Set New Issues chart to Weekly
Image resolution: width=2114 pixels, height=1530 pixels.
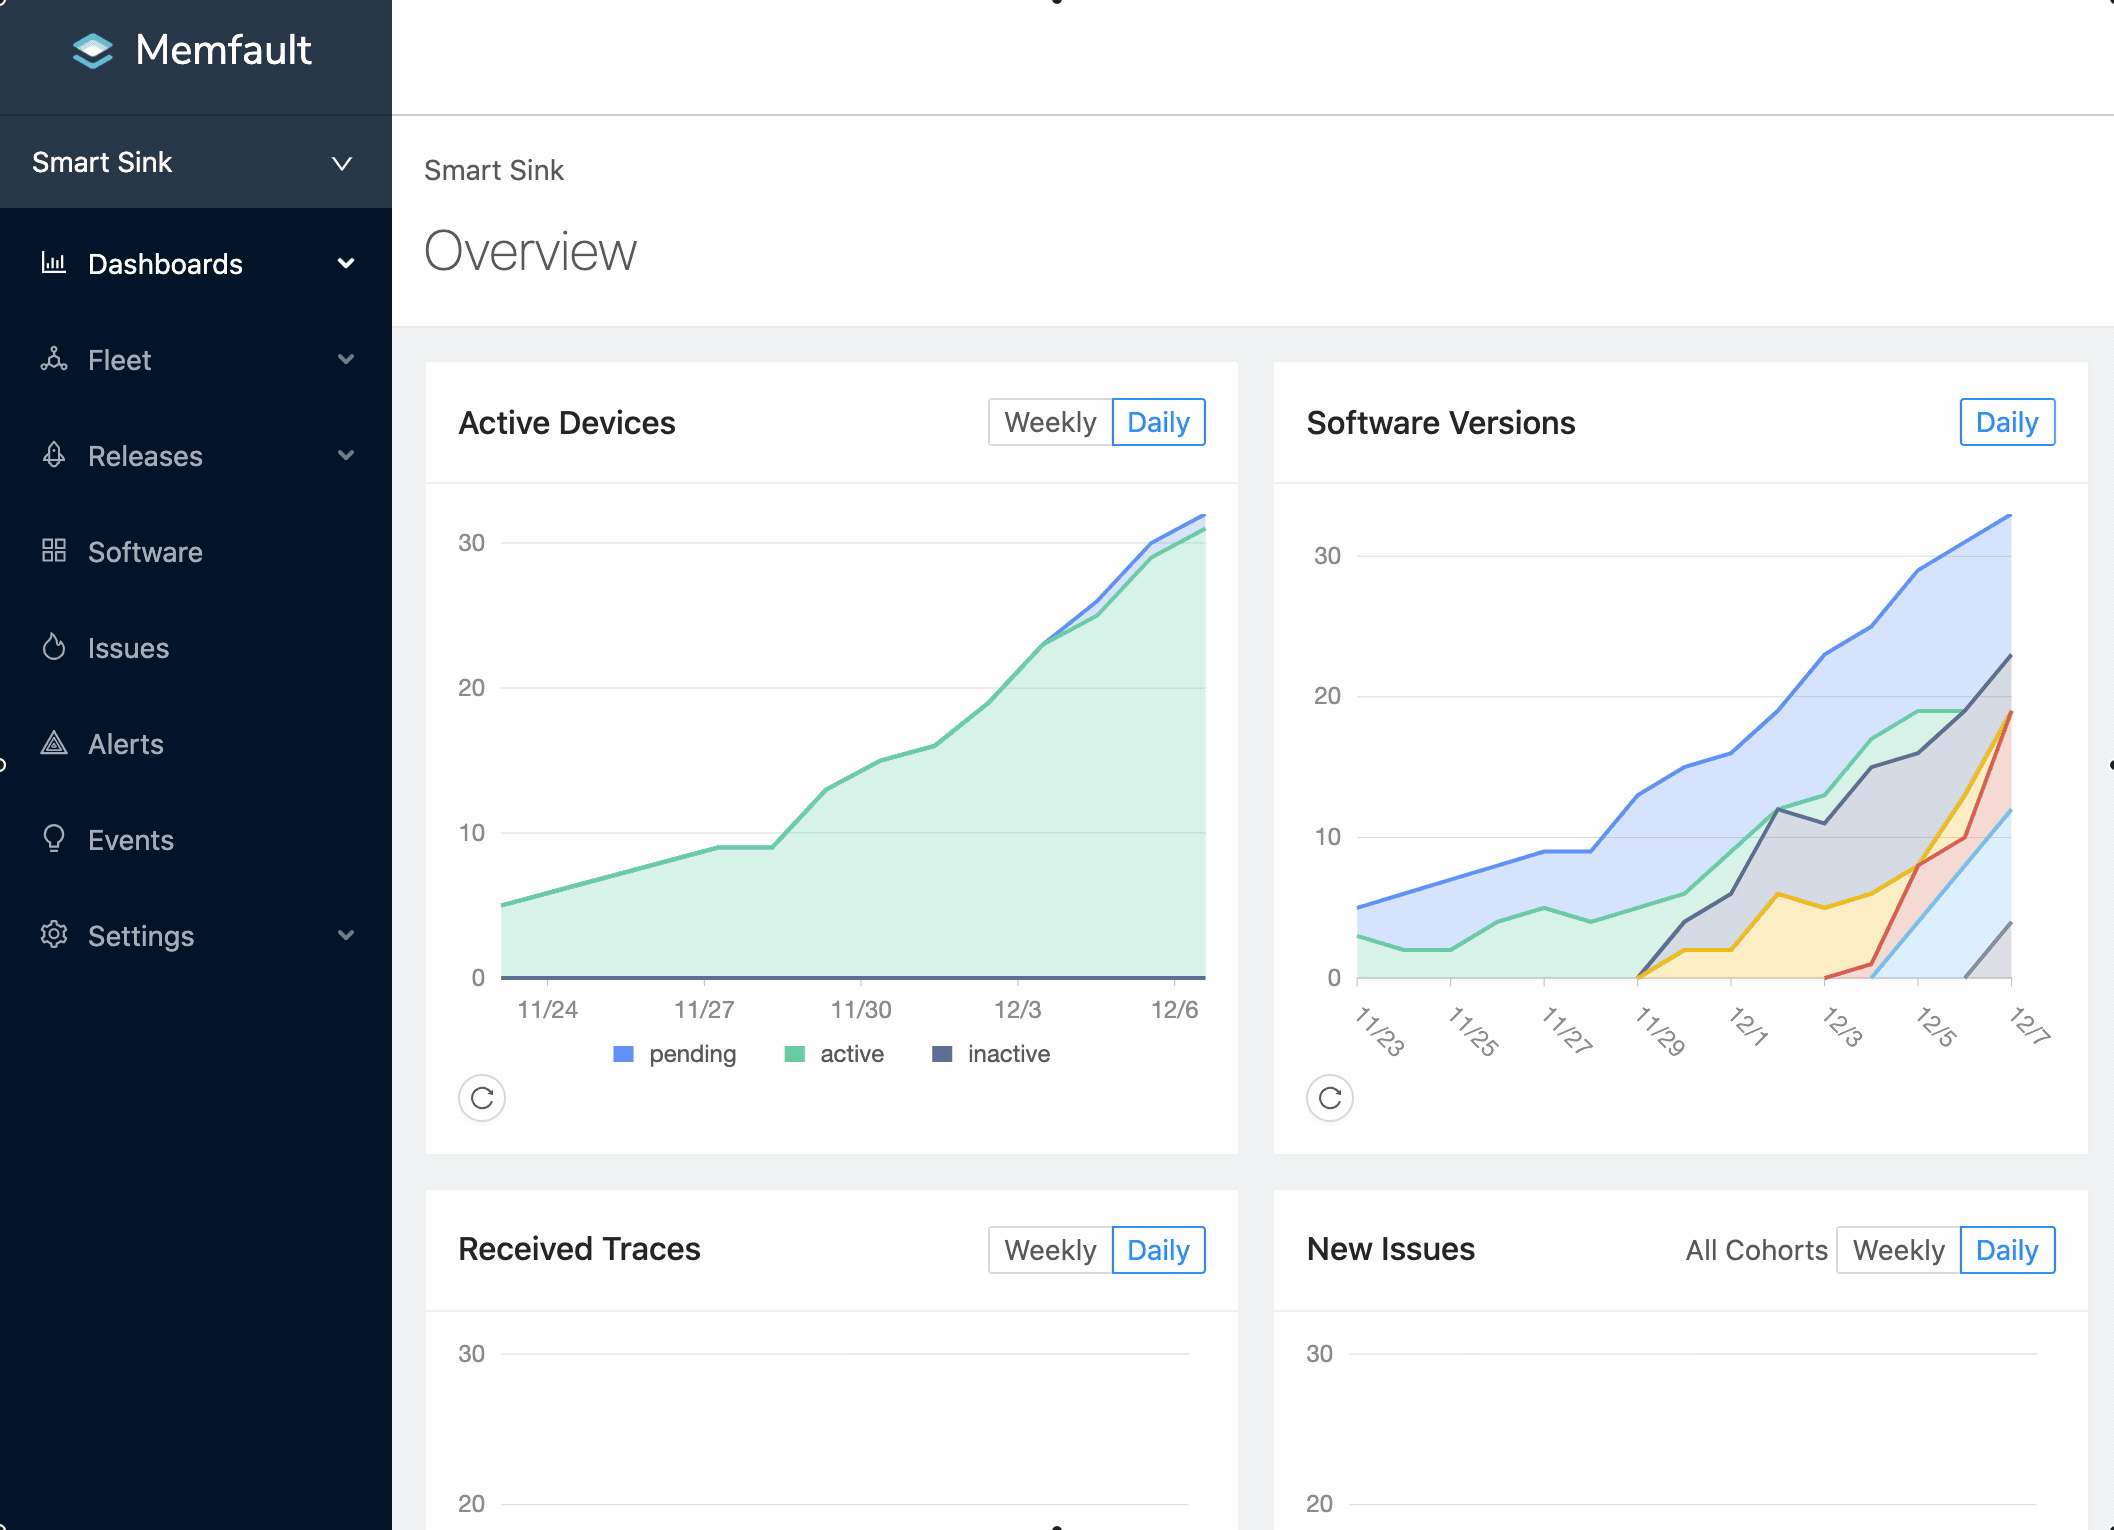coord(1898,1250)
